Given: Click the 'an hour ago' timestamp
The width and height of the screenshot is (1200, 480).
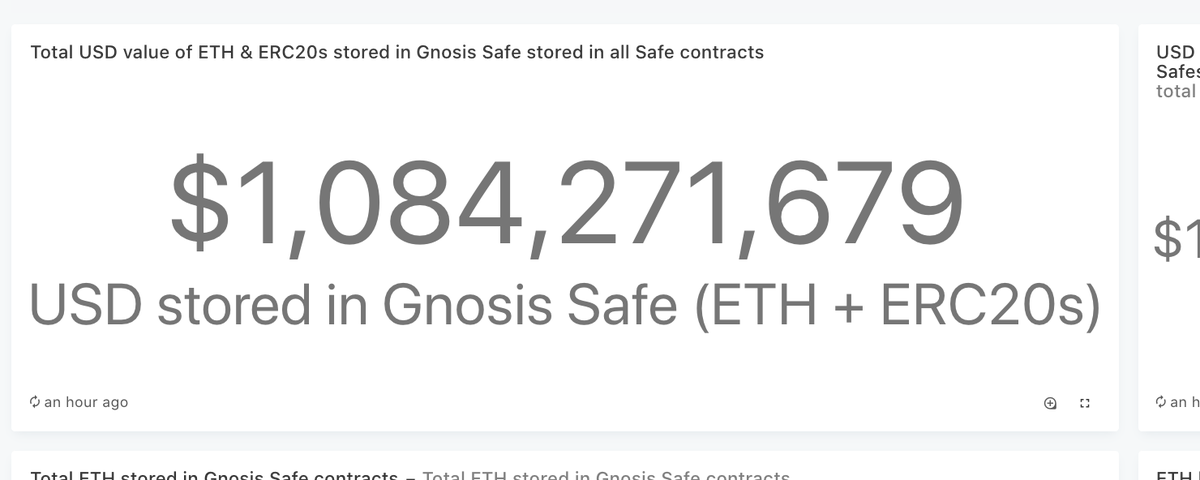Looking at the screenshot, I should pos(86,402).
